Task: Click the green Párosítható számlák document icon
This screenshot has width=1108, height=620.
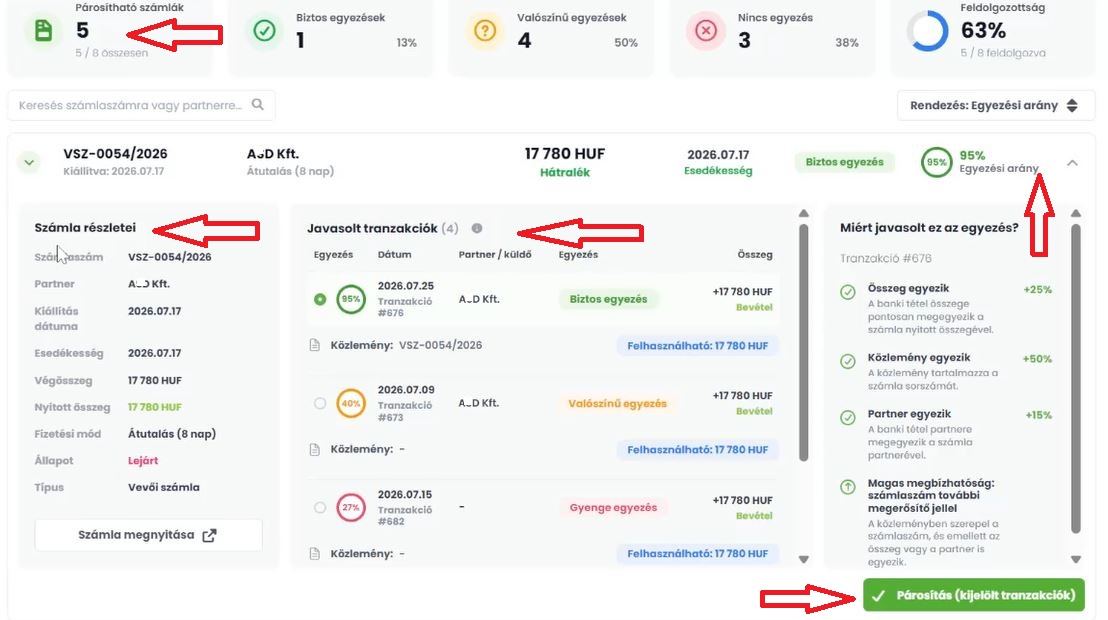Action: (43, 31)
